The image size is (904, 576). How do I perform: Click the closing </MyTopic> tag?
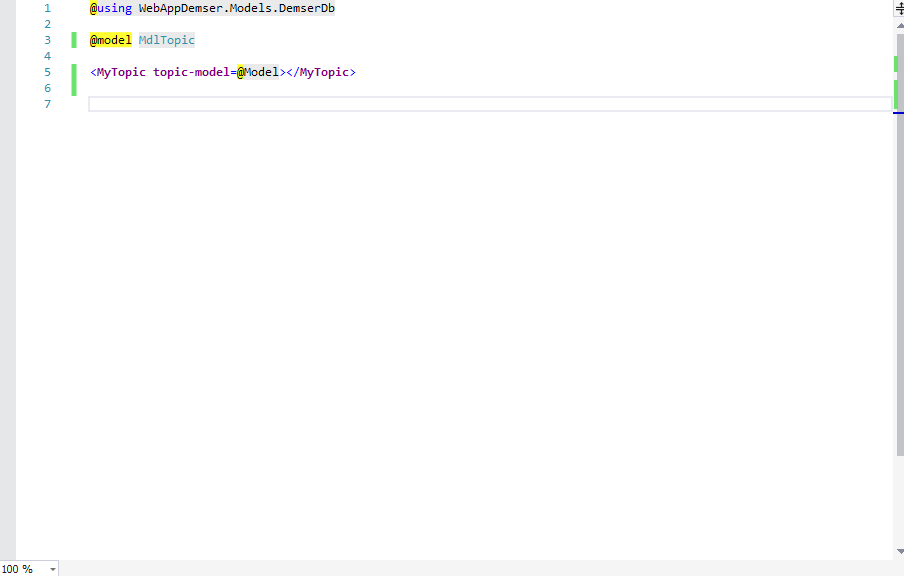(321, 72)
